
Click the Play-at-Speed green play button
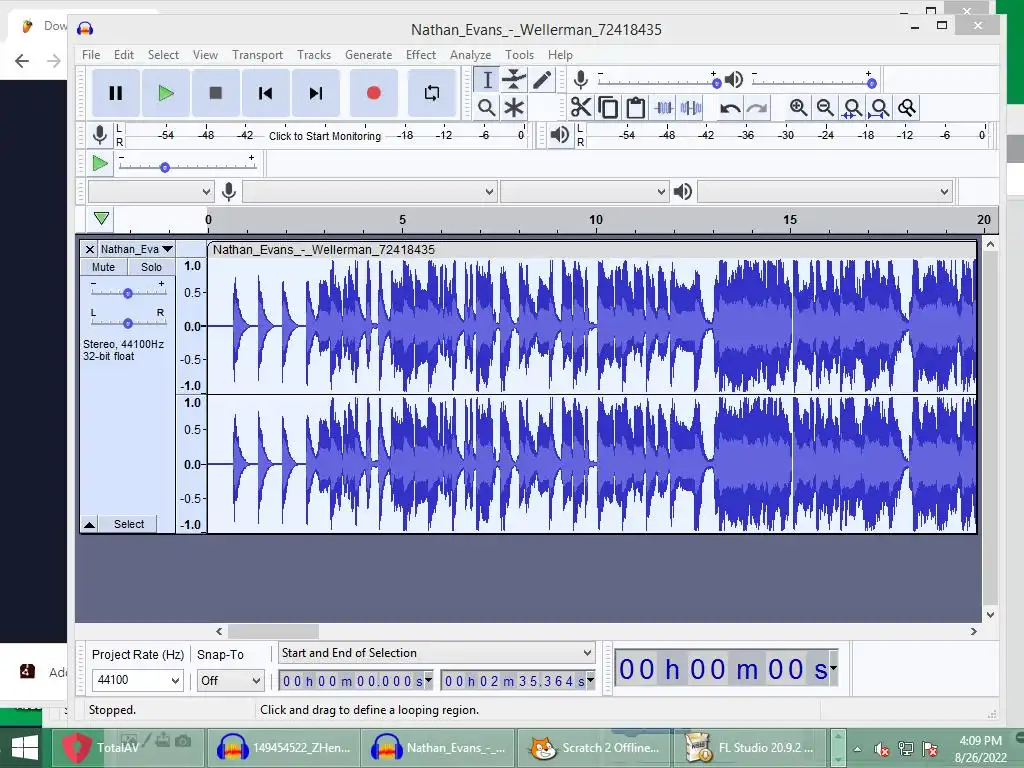click(100, 163)
